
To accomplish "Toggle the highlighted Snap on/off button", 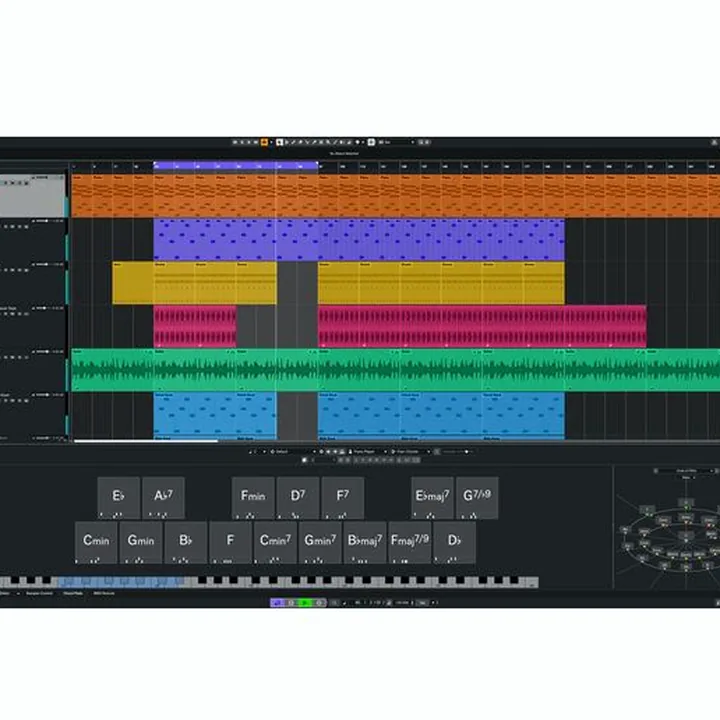I will click(371, 142).
